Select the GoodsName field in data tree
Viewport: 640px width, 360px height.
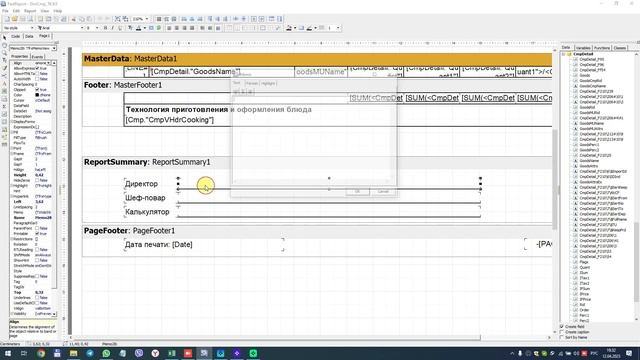point(589,161)
